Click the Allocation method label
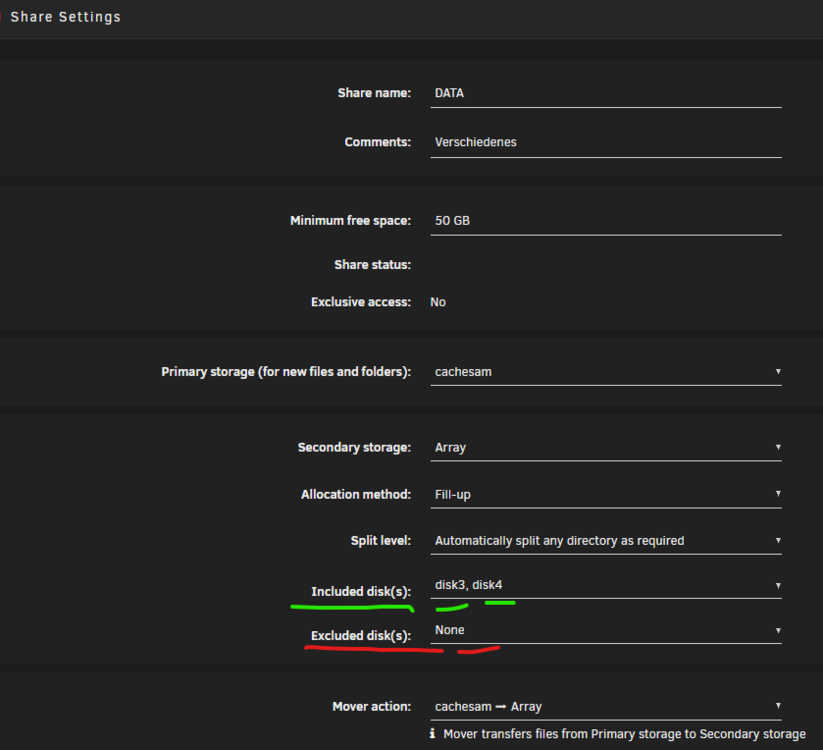Viewport: 823px width, 750px height. point(356,494)
